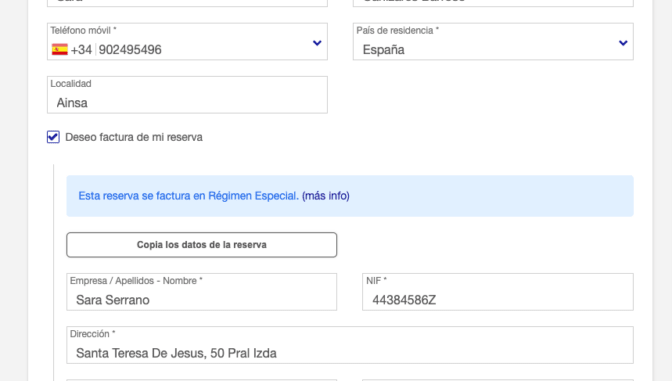Viewport: 672px width, 381px height.
Task: Click the Régimen Especial notice text
Action: pyautogui.click(x=189, y=196)
